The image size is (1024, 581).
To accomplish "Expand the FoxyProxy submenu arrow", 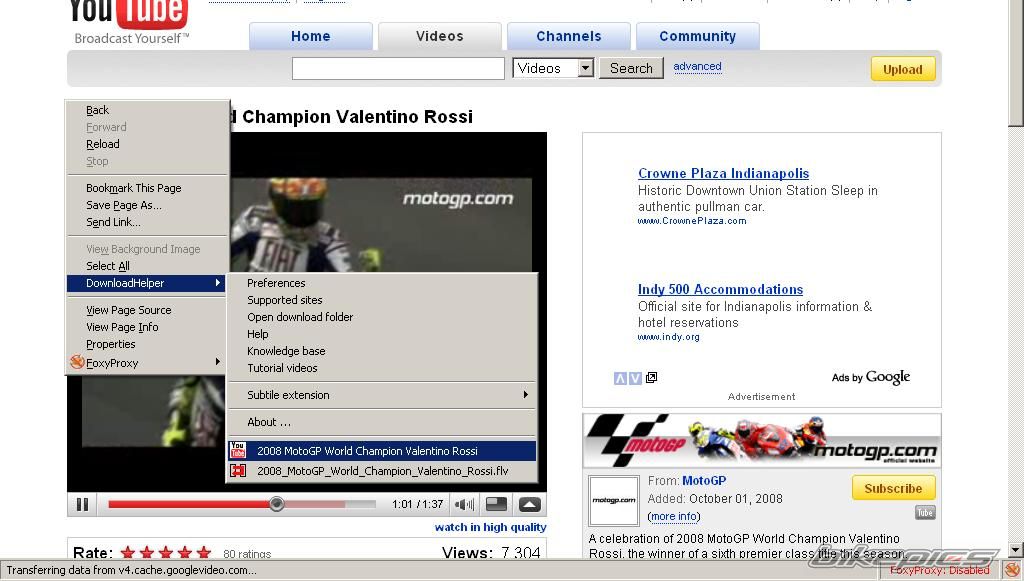I will pyautogui.click(x=217, y=362).
